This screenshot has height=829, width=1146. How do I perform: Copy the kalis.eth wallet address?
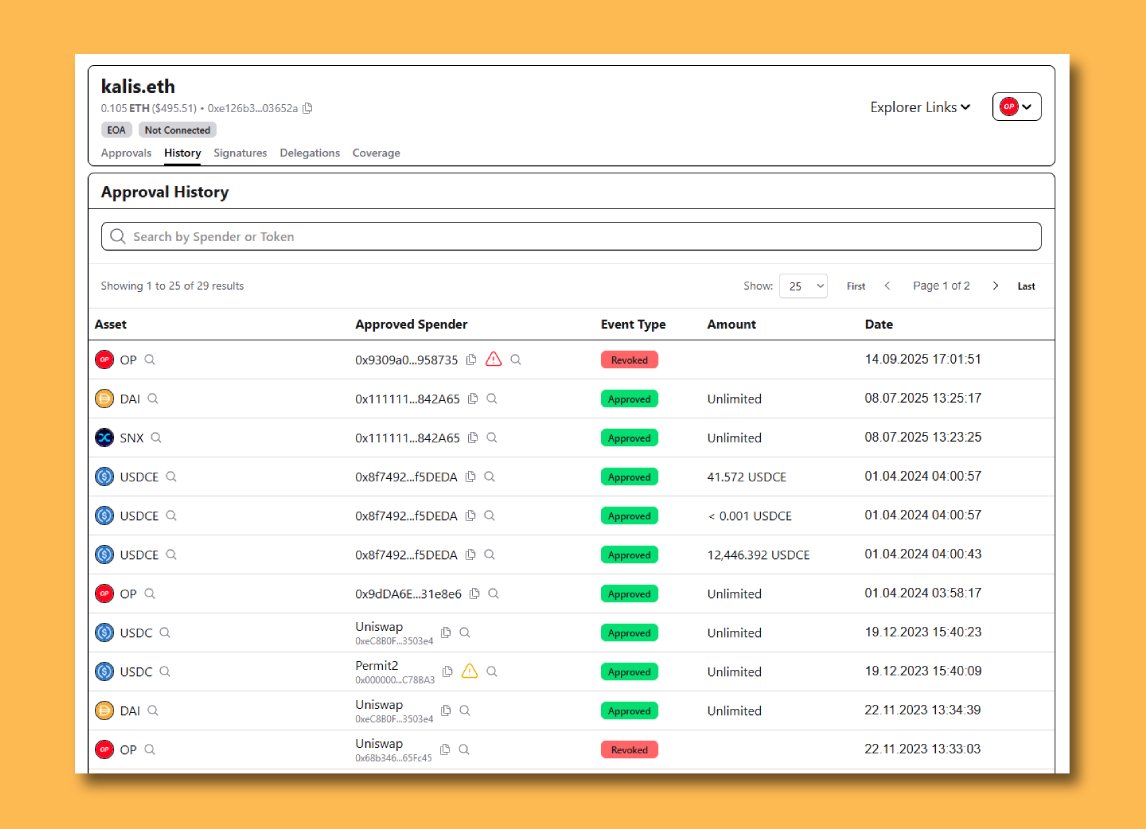(x=308, y=108)
